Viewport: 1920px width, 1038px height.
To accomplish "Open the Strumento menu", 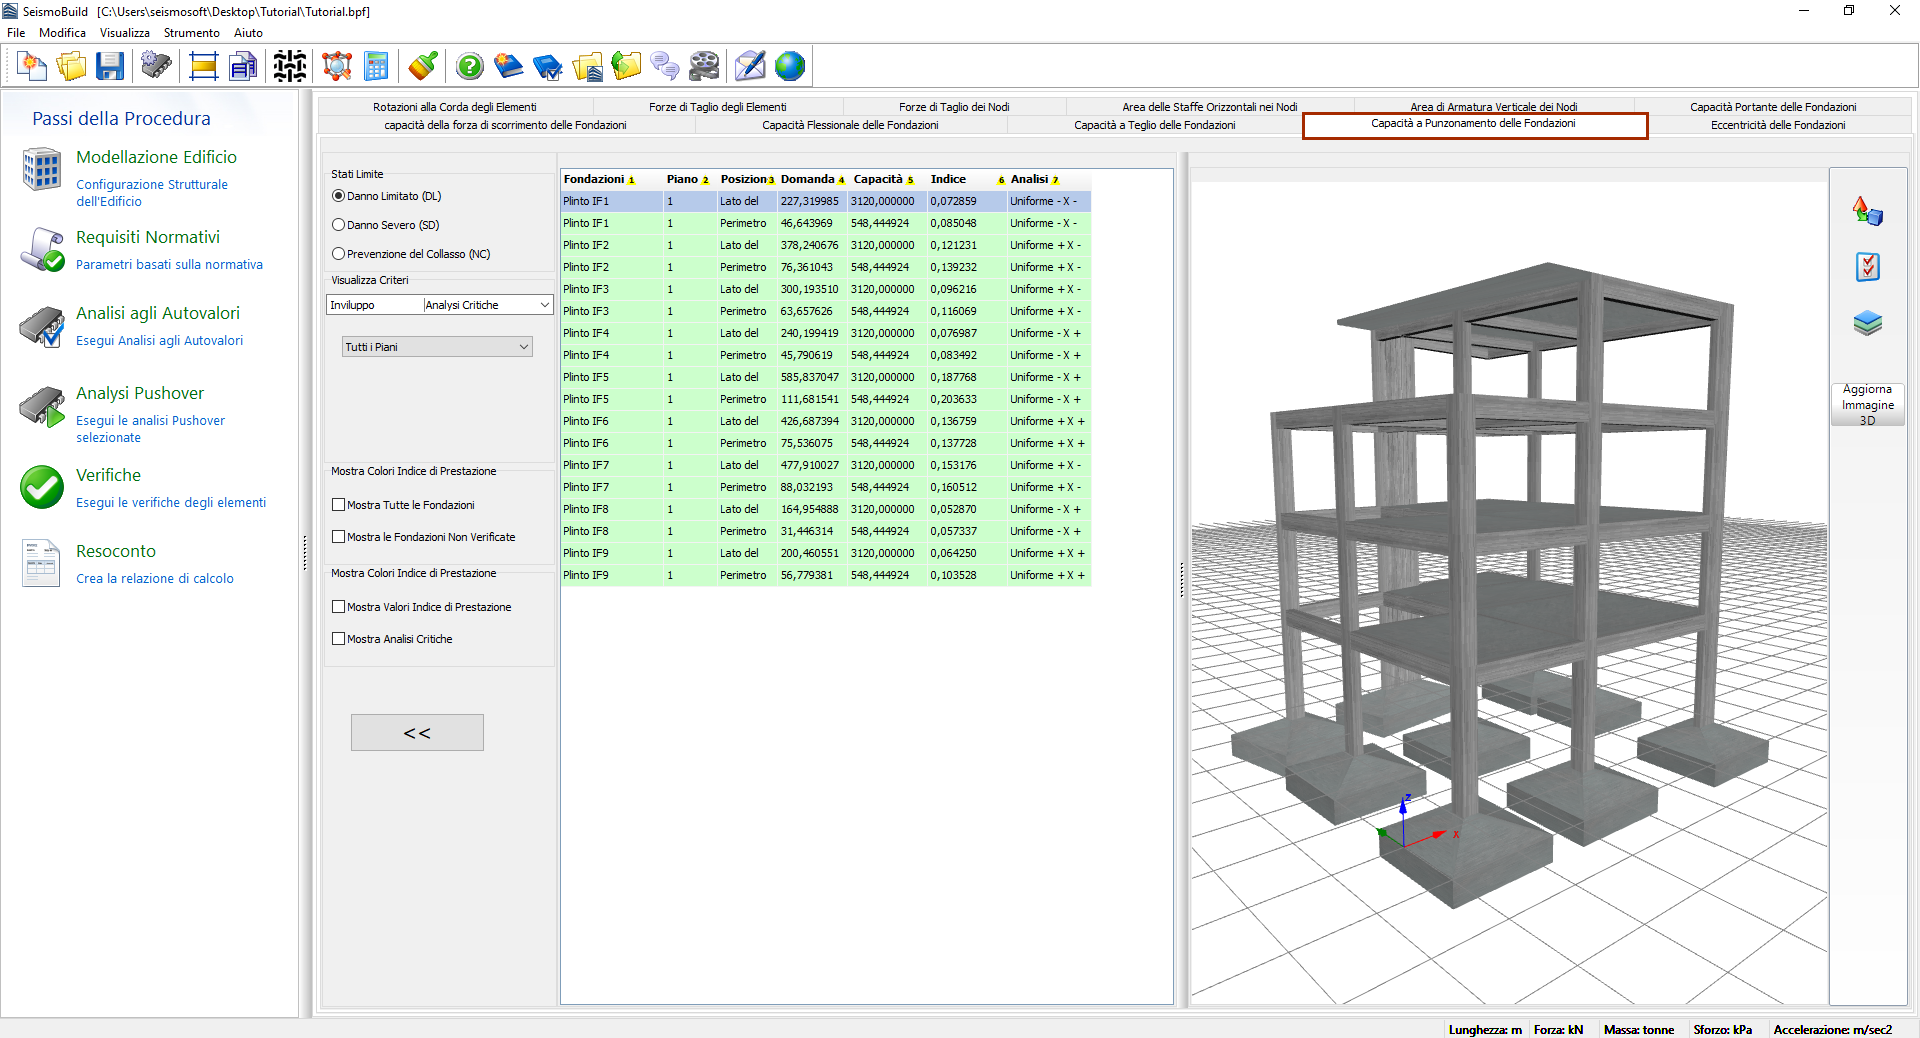I will pos(191,33).
